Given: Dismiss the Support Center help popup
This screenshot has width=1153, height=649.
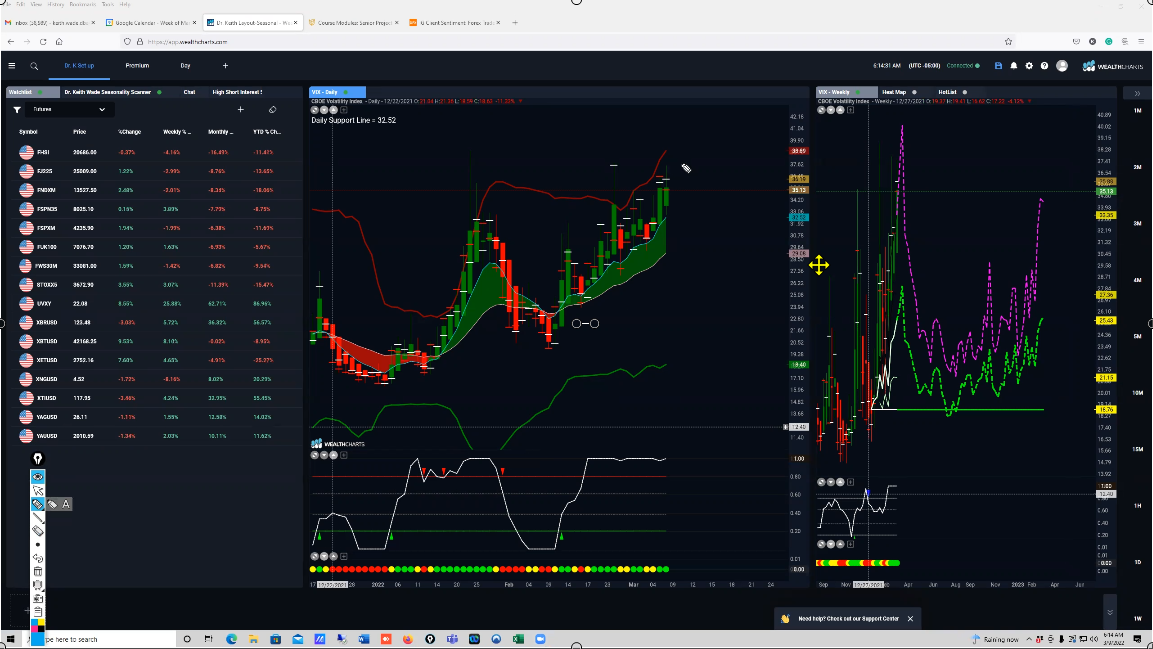Looking at the screenshot, I should click(910, 619).
